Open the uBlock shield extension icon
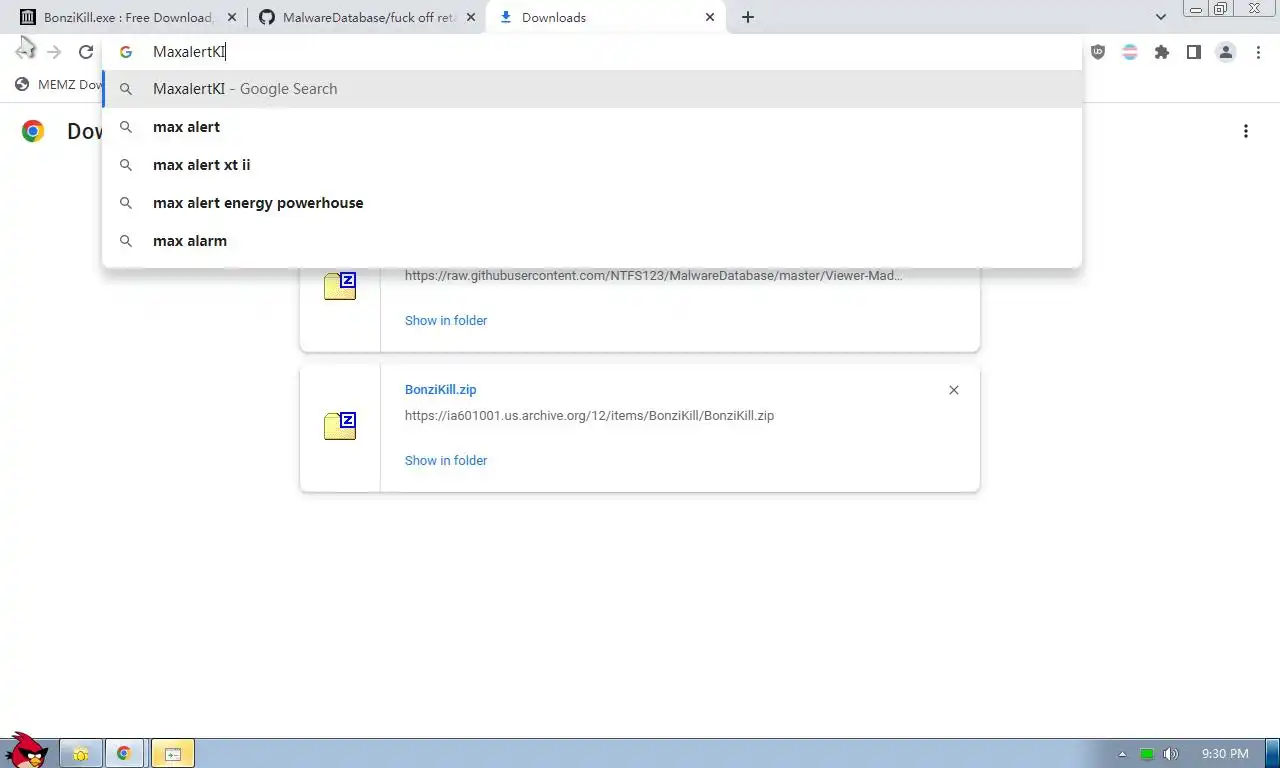1280x768 pixels. [x=1098, y=52]
